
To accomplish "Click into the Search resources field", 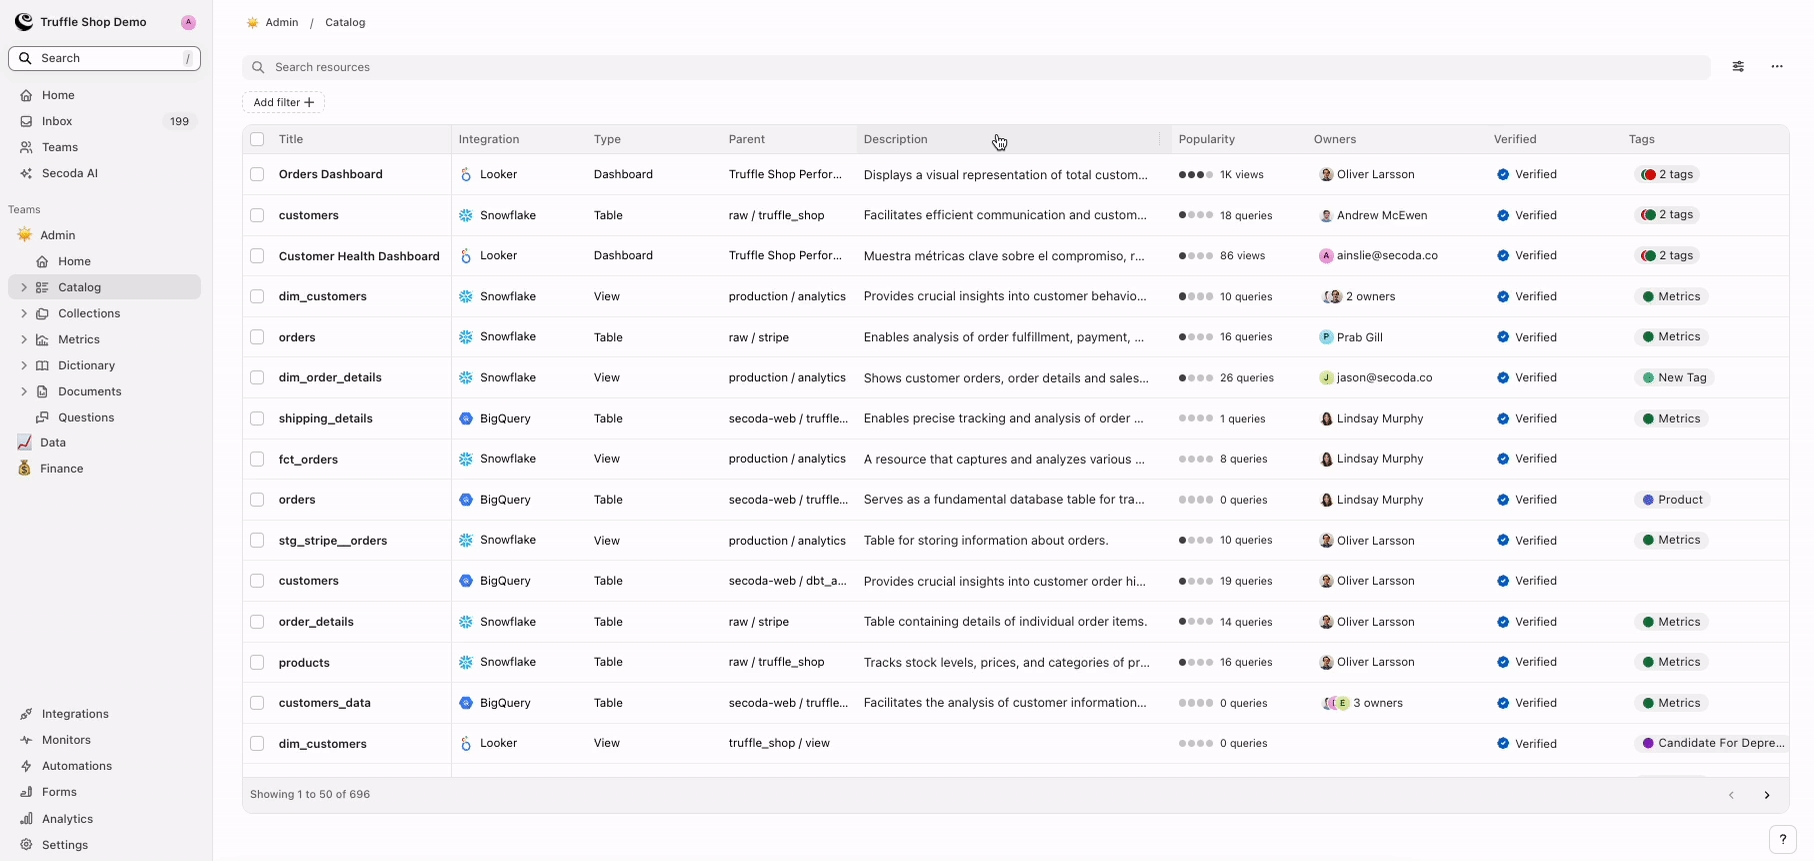I will (975, 67).
